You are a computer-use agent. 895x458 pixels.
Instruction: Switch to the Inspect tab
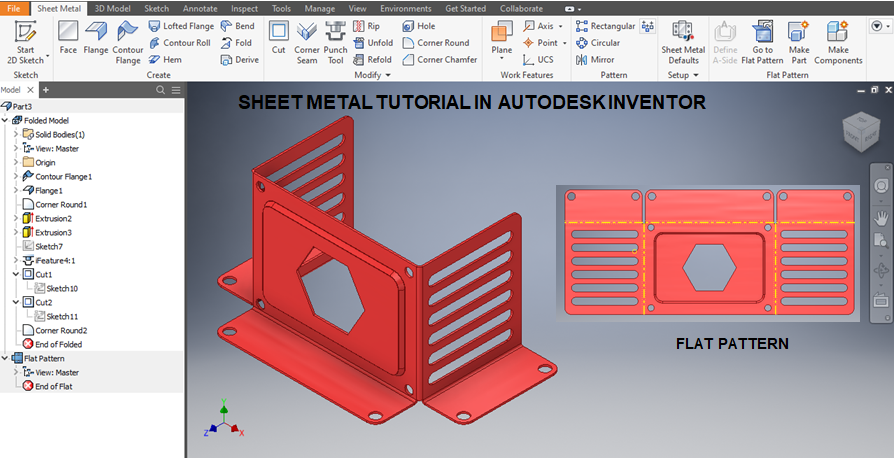pyautogui.click(x=244, y=9)
